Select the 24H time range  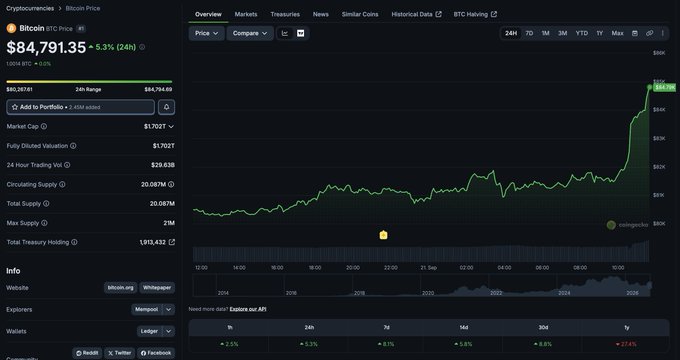tap(511, 33)
